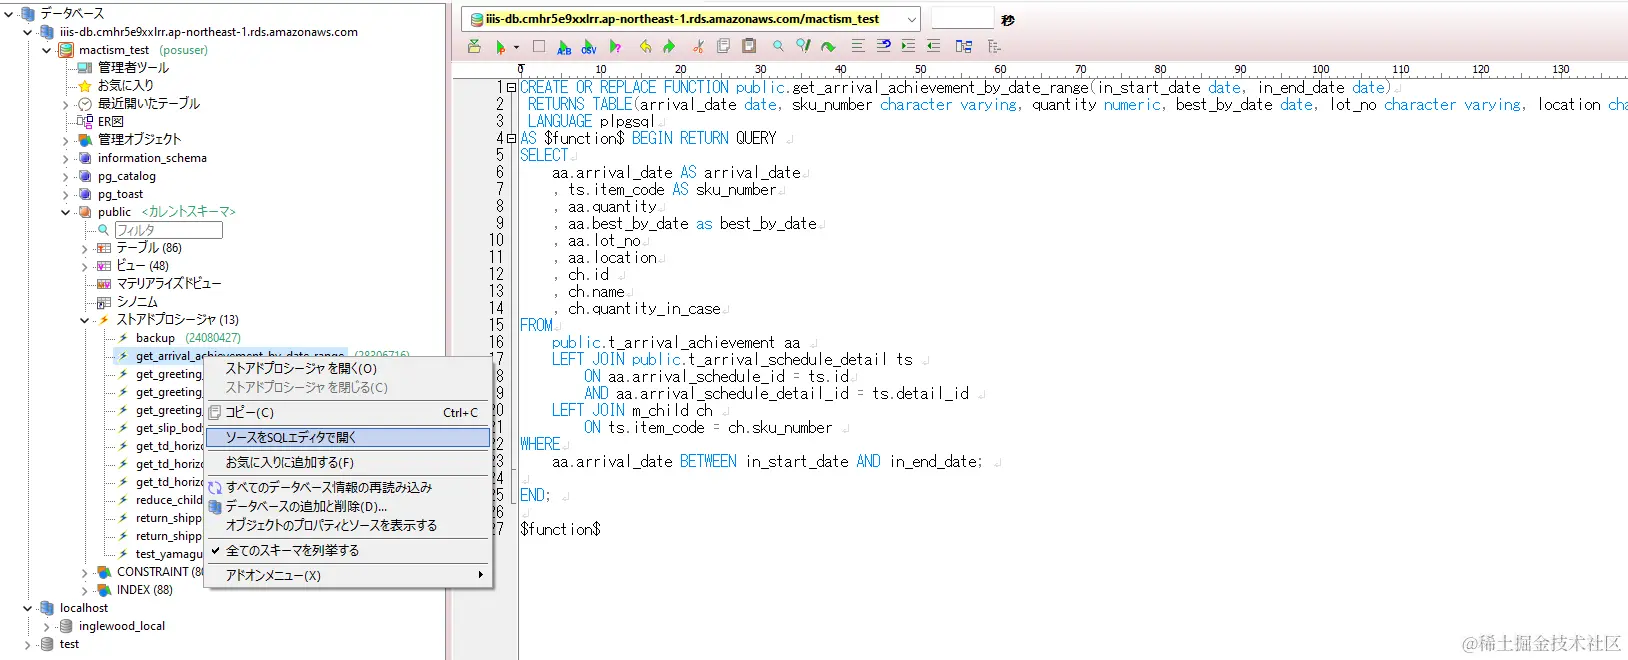
Task: Select ストアドプロシージャを開く(O) menu item
Action: point(348,369)
